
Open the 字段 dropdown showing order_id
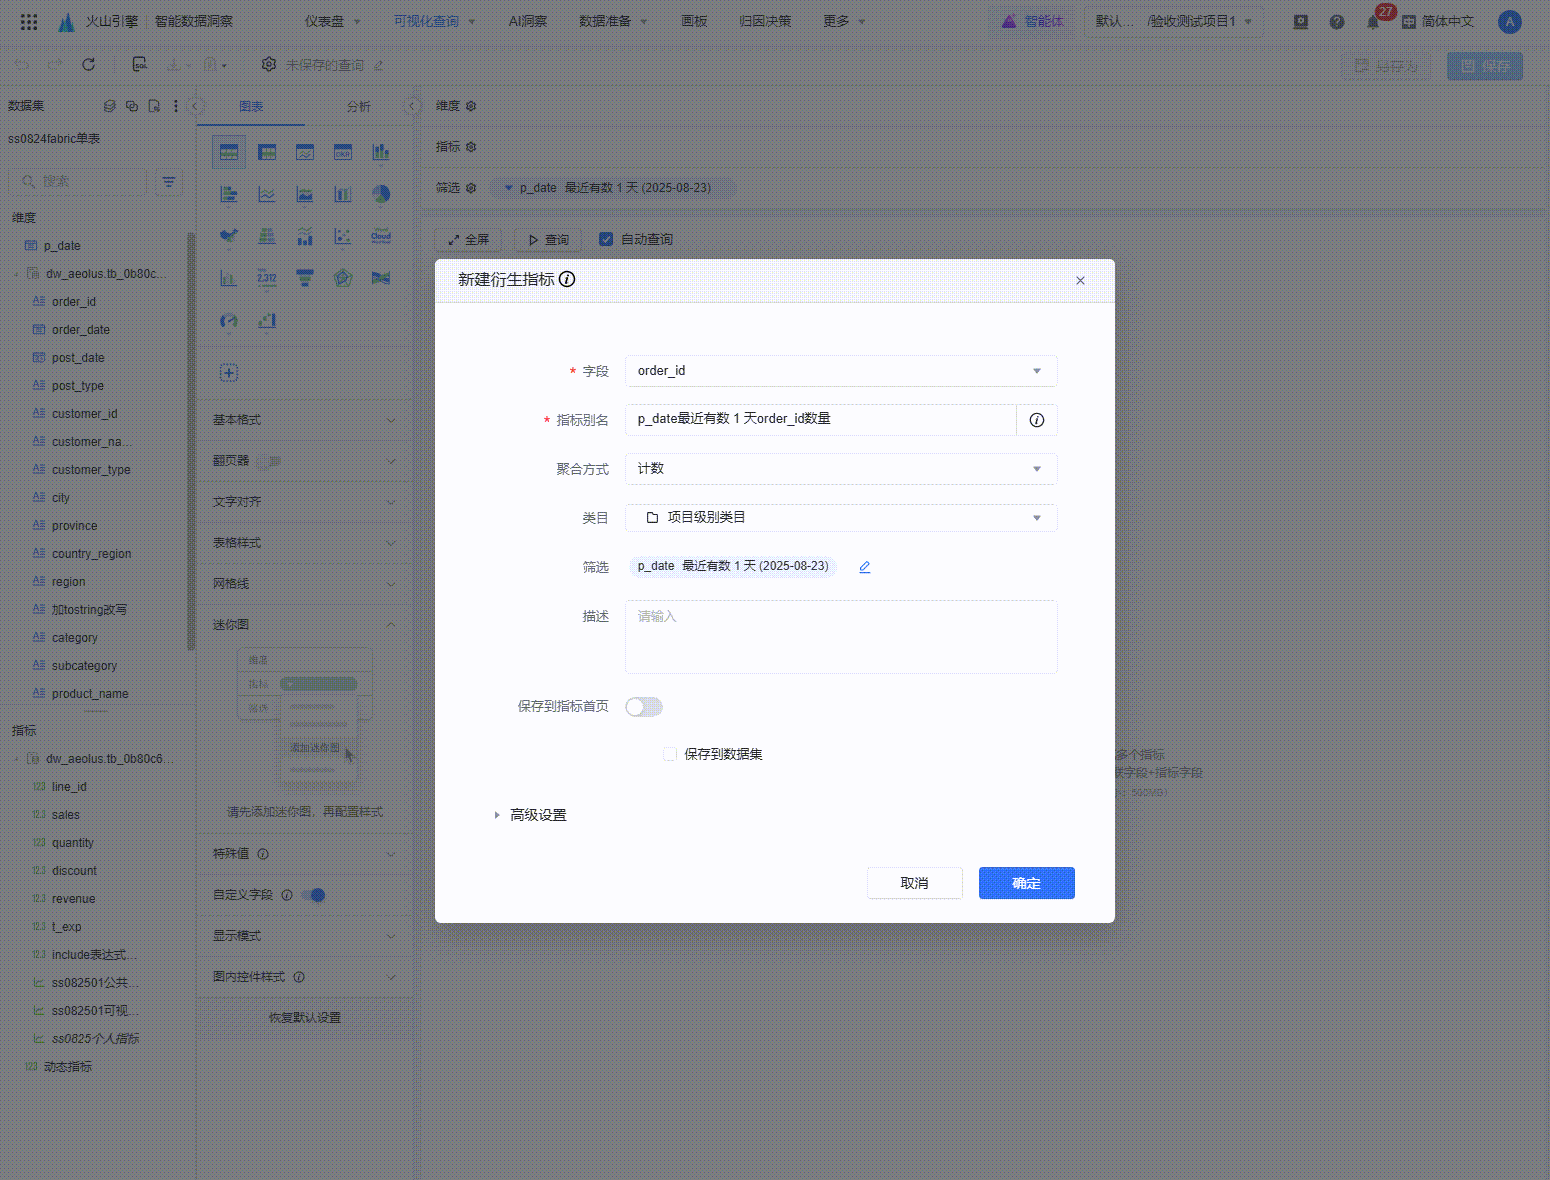pos(840,371)
